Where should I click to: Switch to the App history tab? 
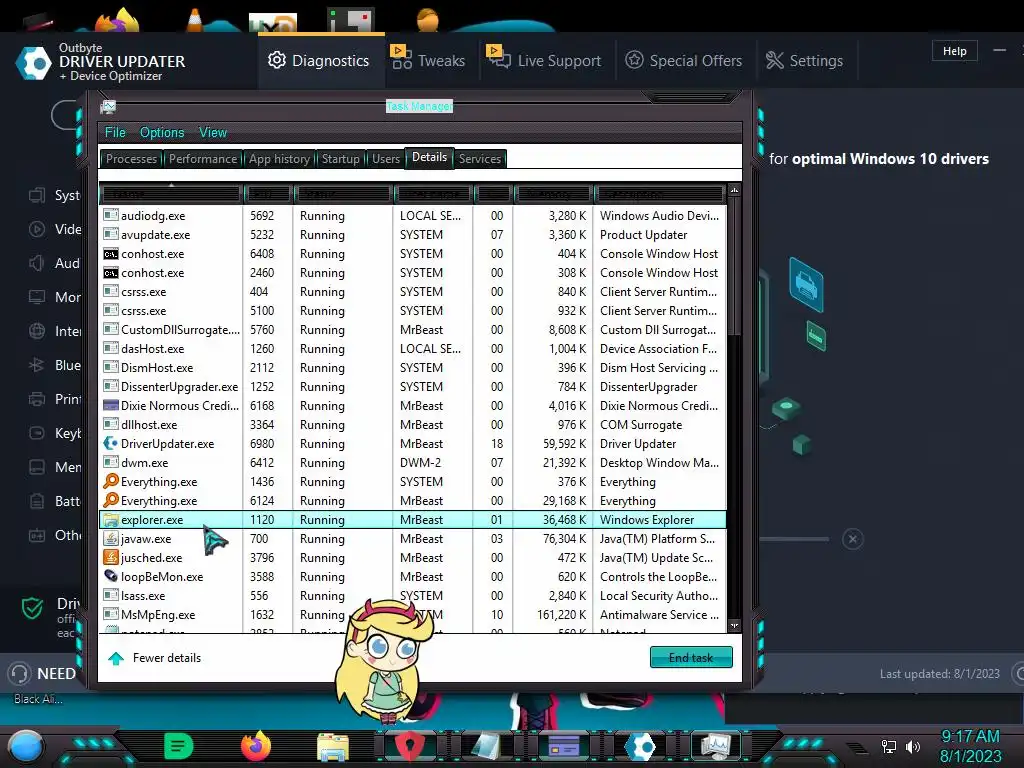pos(279,159)
